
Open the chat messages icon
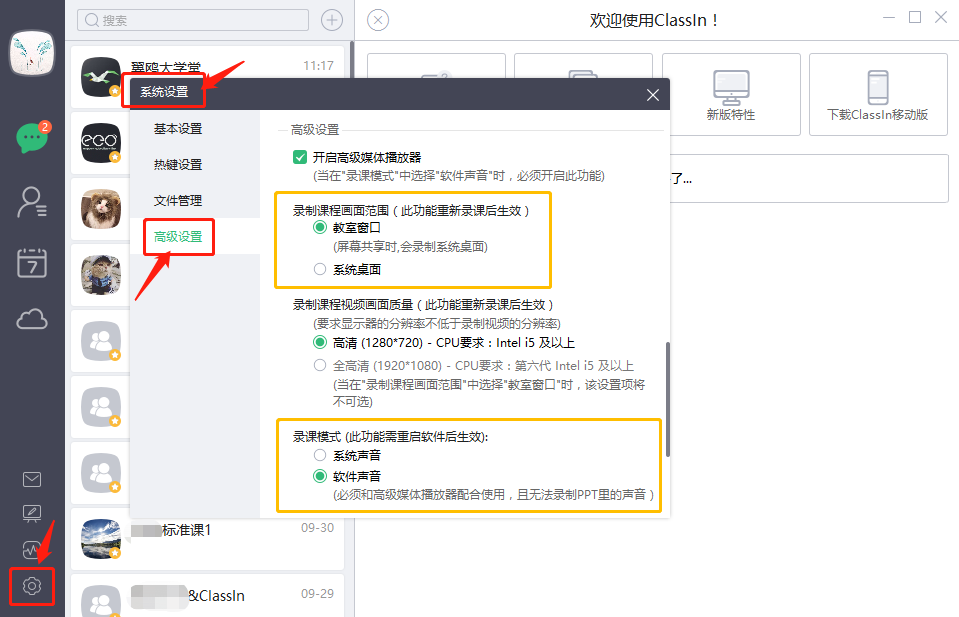(x=32, y=138)
